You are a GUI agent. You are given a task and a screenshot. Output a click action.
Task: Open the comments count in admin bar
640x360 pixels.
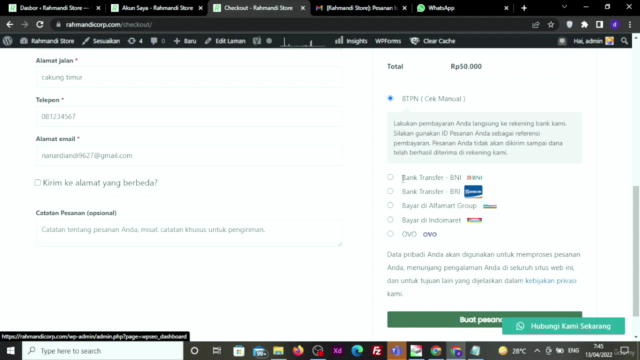click(158, 41)
